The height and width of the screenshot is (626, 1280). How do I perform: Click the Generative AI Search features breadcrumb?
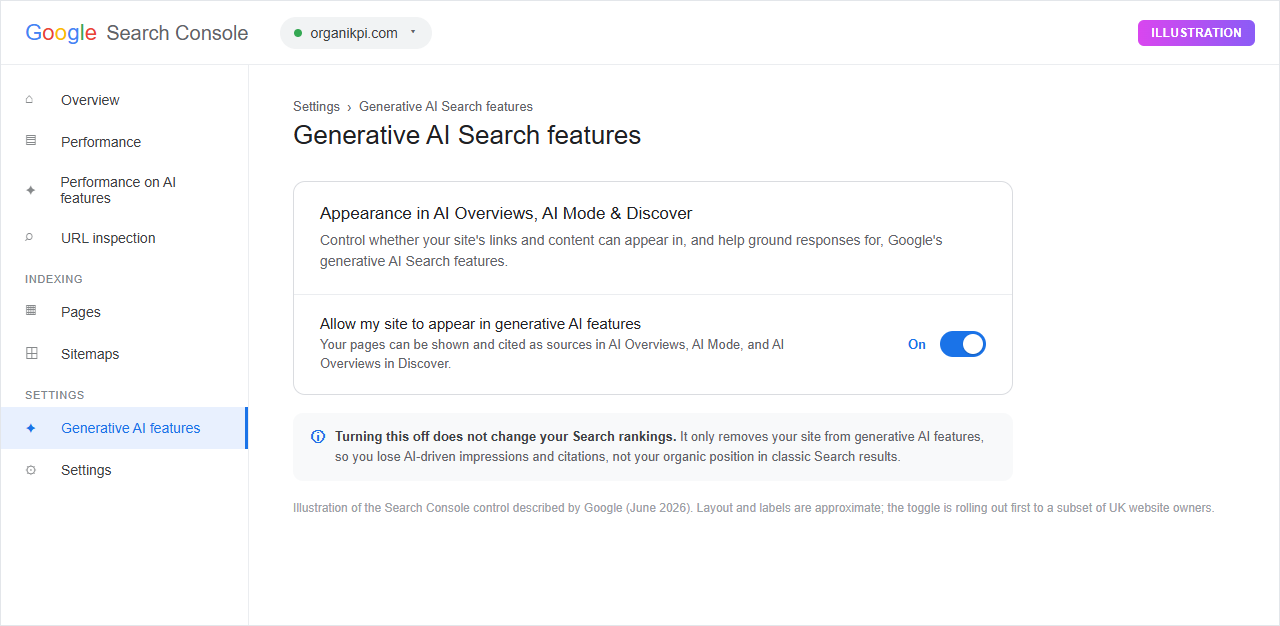coord(446,106)
